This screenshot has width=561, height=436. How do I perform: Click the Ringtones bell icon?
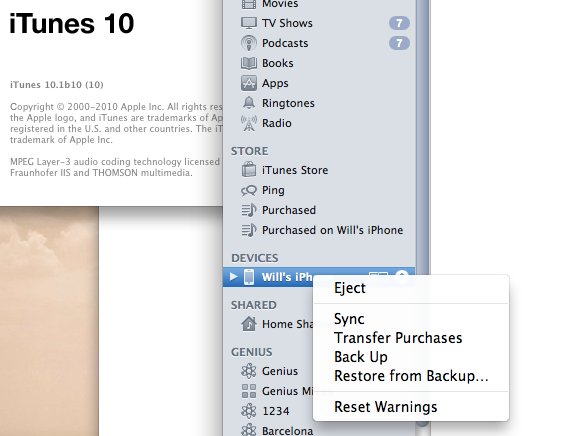coord(249,103)
